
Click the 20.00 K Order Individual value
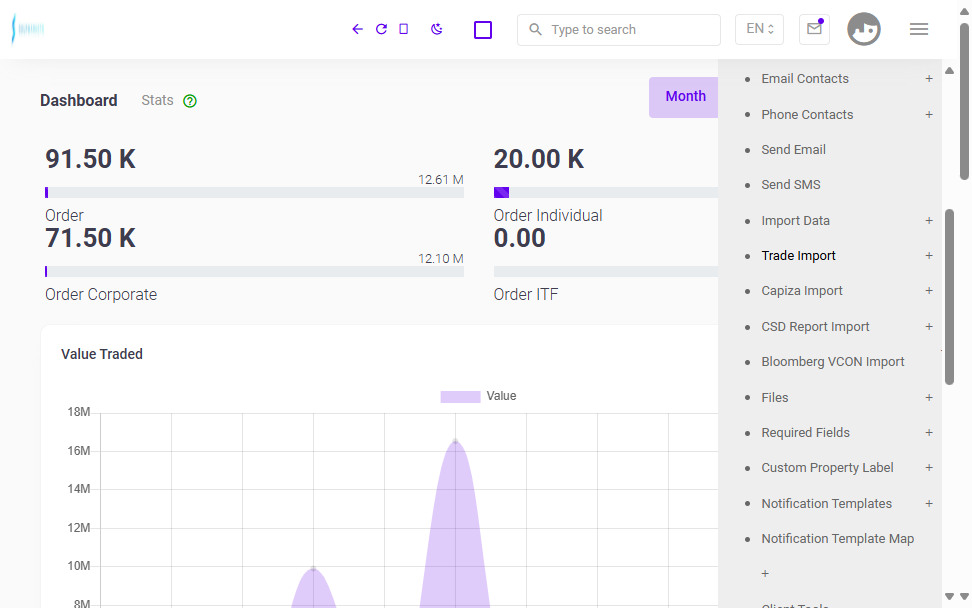click(539, 159)
